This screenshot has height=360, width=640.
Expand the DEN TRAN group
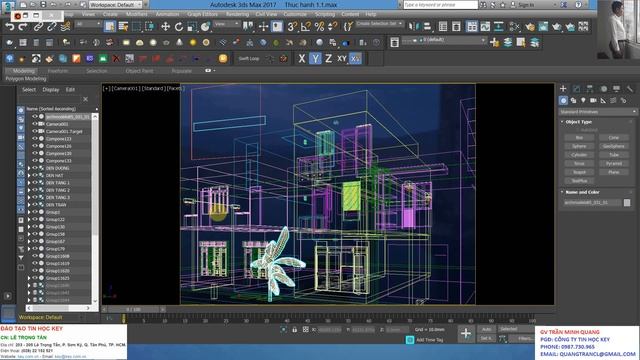(x=29, y=205)
